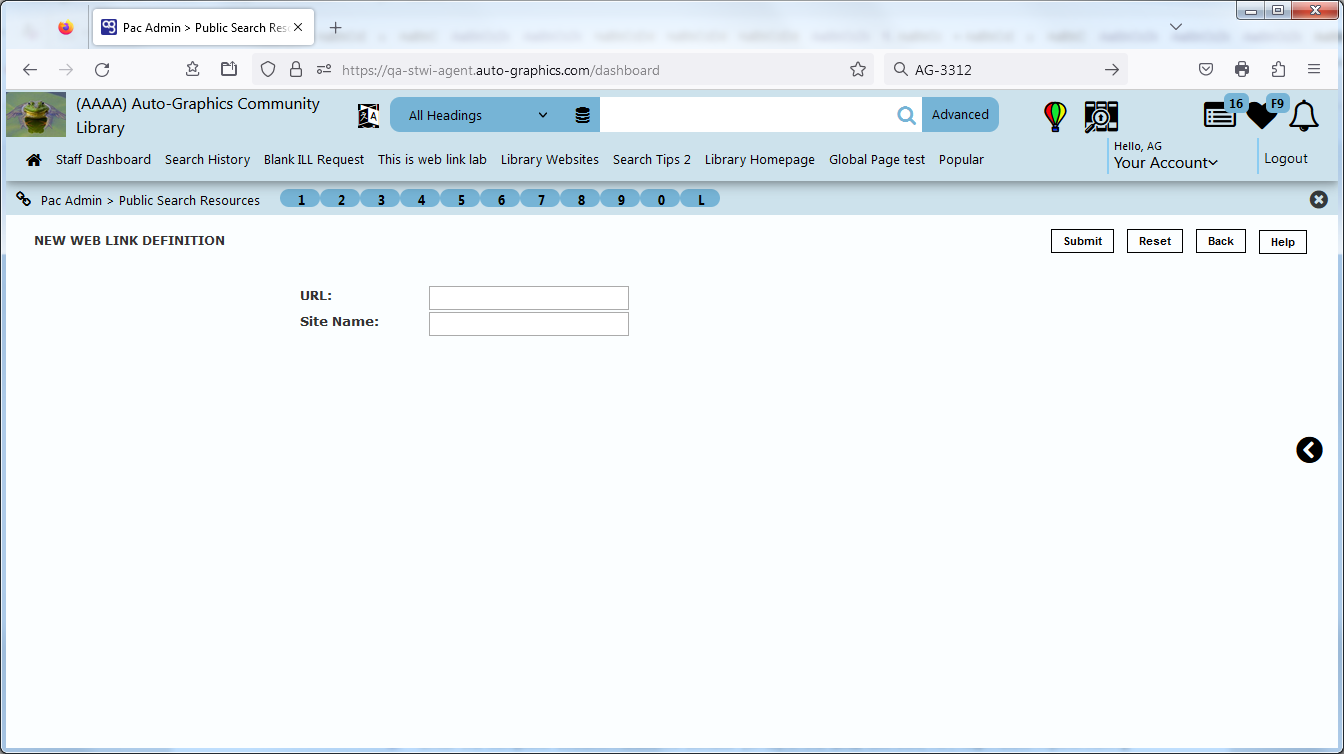The height and width of the screenshot is (754, 1344).
Task: Select pill tab 4
Action: point(421,199)
